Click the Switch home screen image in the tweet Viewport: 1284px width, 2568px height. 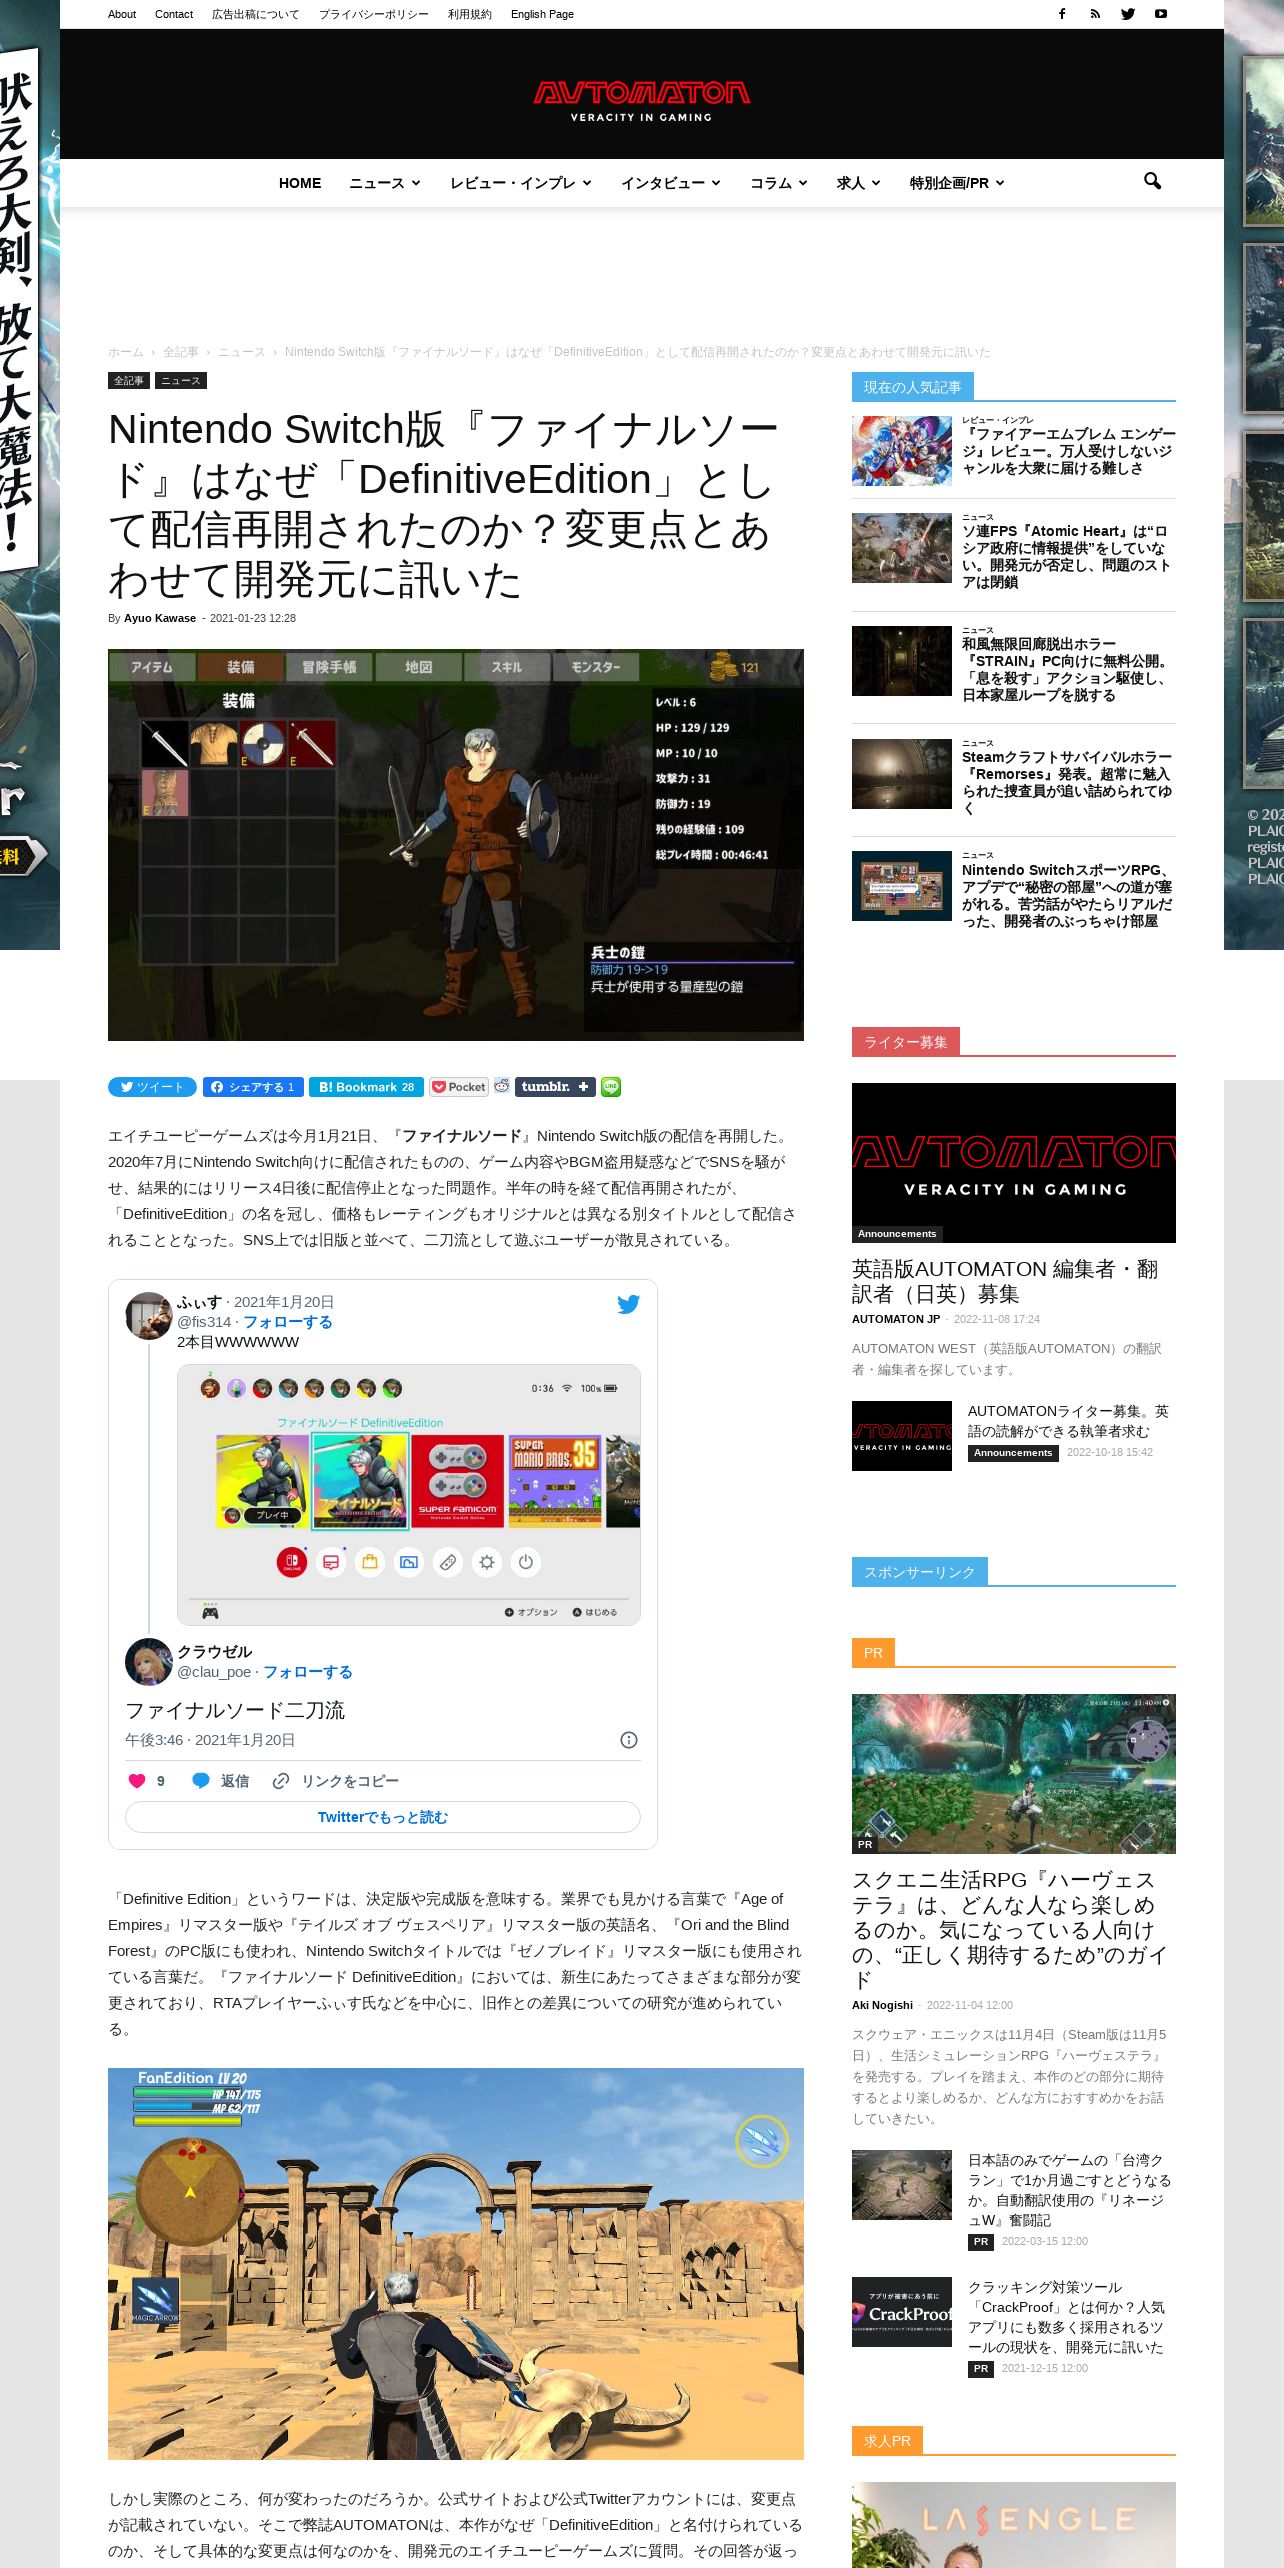click(409, 1495)
